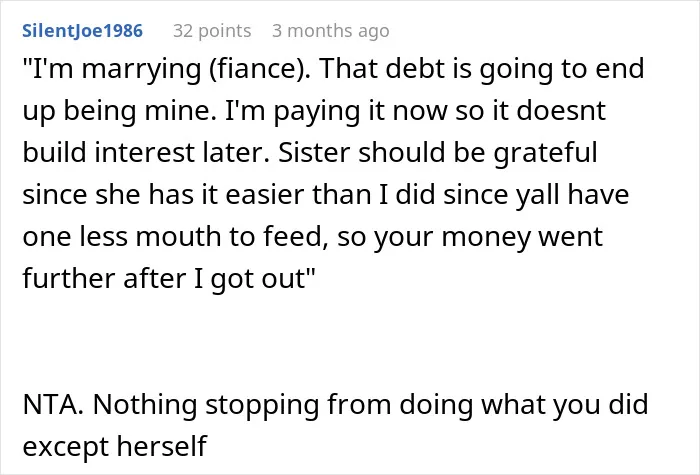Click the word "interest" in the third line
The height and width of the screenshot is (475, 700).
(x=145, y=153)
